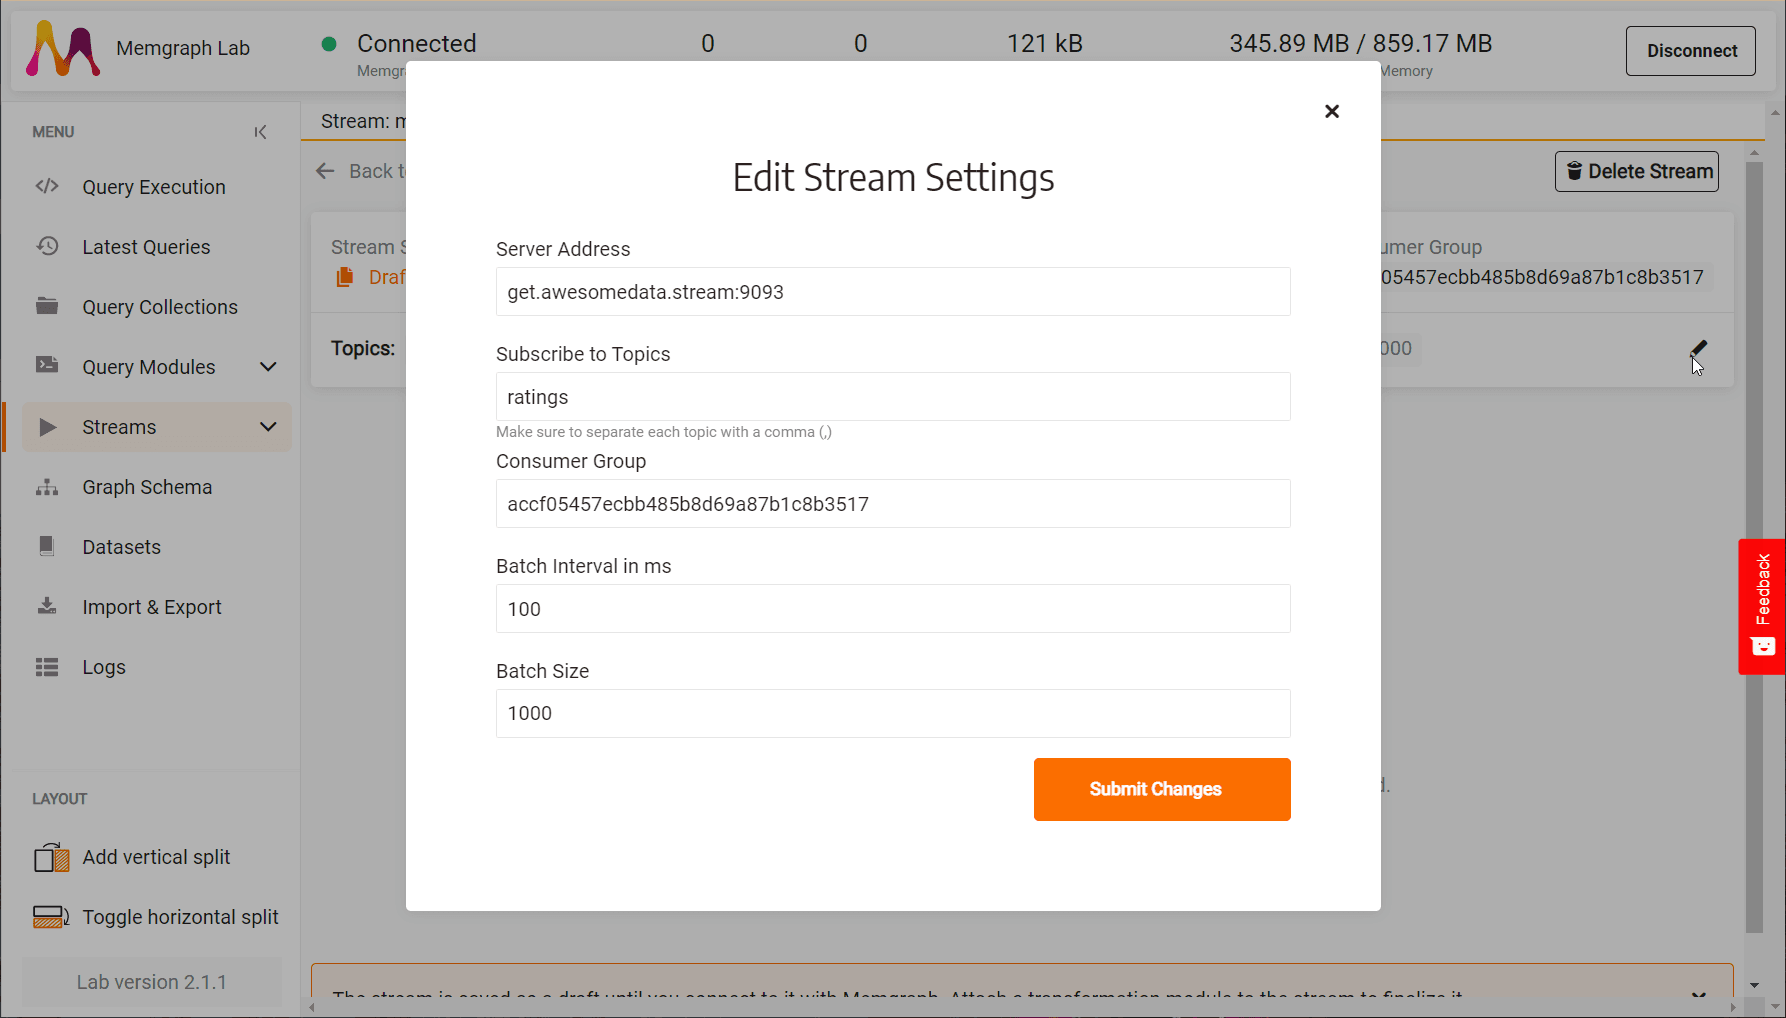Disconnect from the Memgraph server
The image size is (1786, 1018).
click(1690, 50)
